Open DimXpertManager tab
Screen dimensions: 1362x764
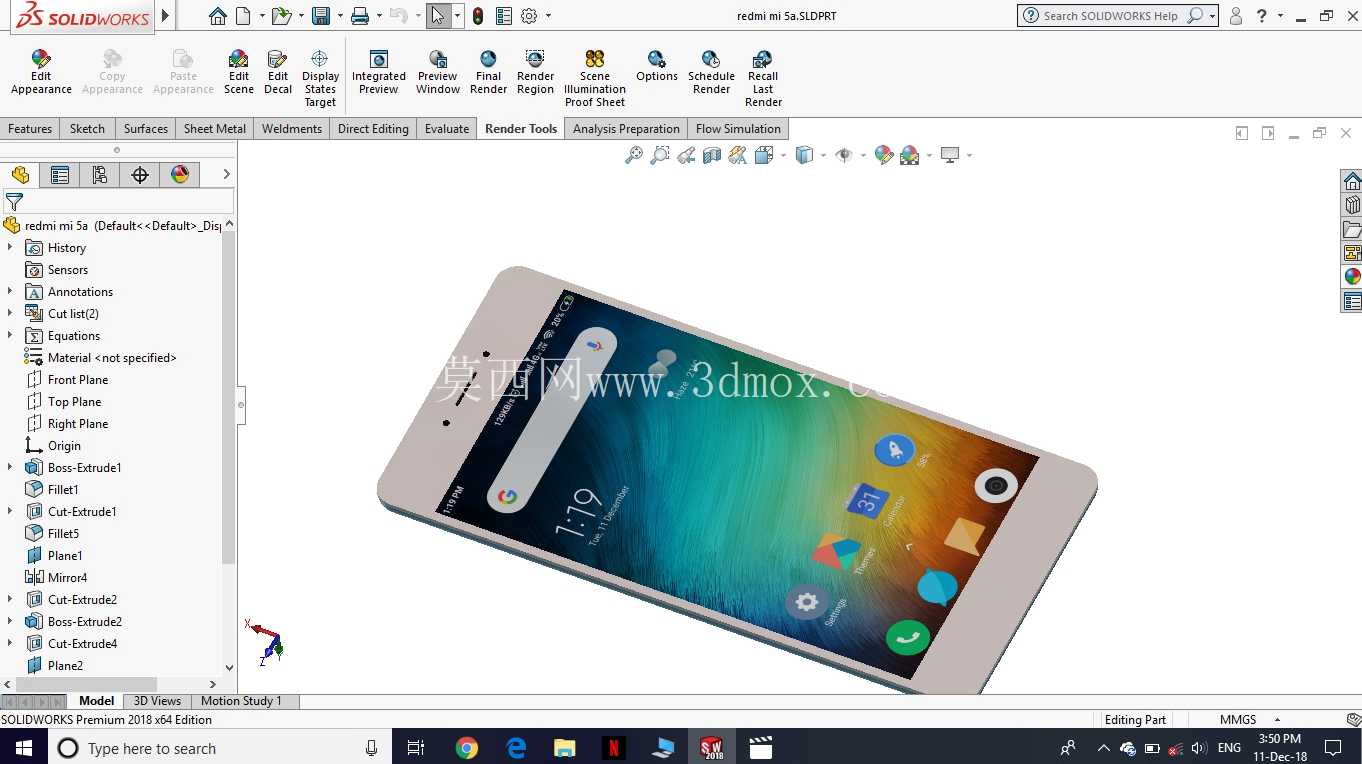(x=140, y=175)
